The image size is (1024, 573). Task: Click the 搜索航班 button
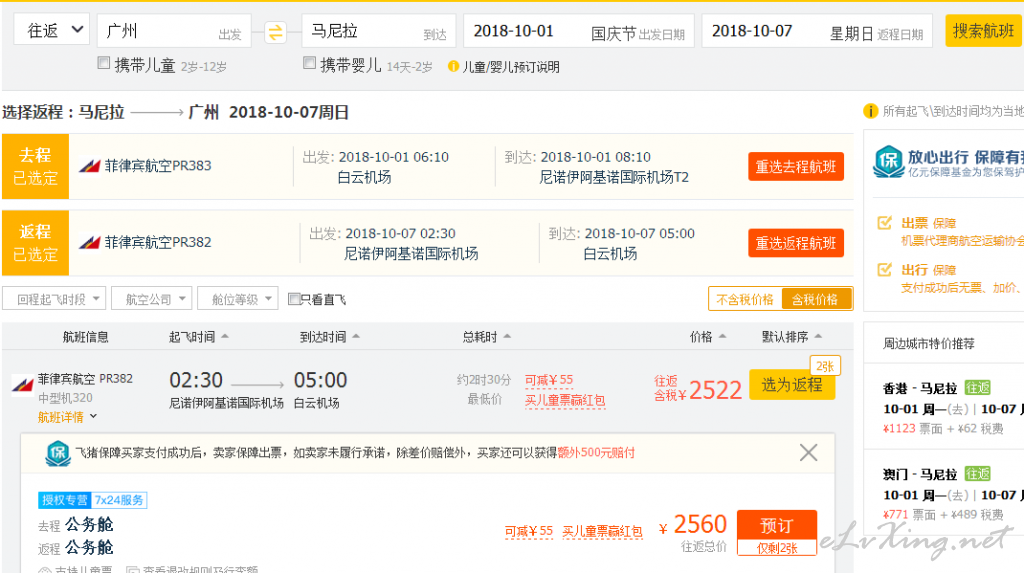(983, 31)
